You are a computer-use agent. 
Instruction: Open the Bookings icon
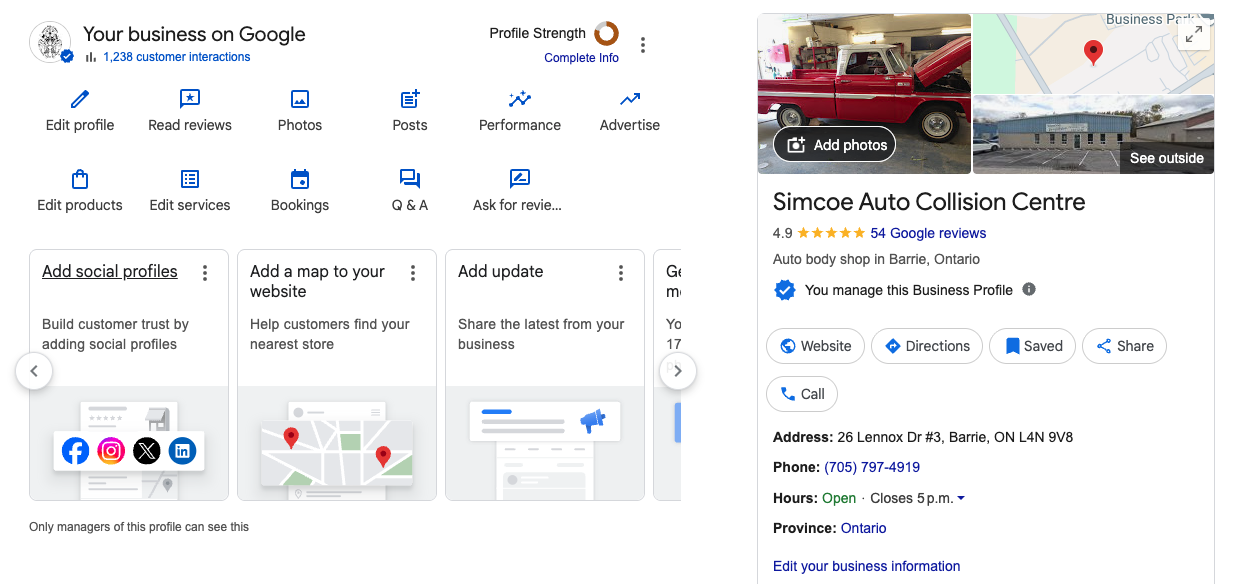(x=299, y=179)
